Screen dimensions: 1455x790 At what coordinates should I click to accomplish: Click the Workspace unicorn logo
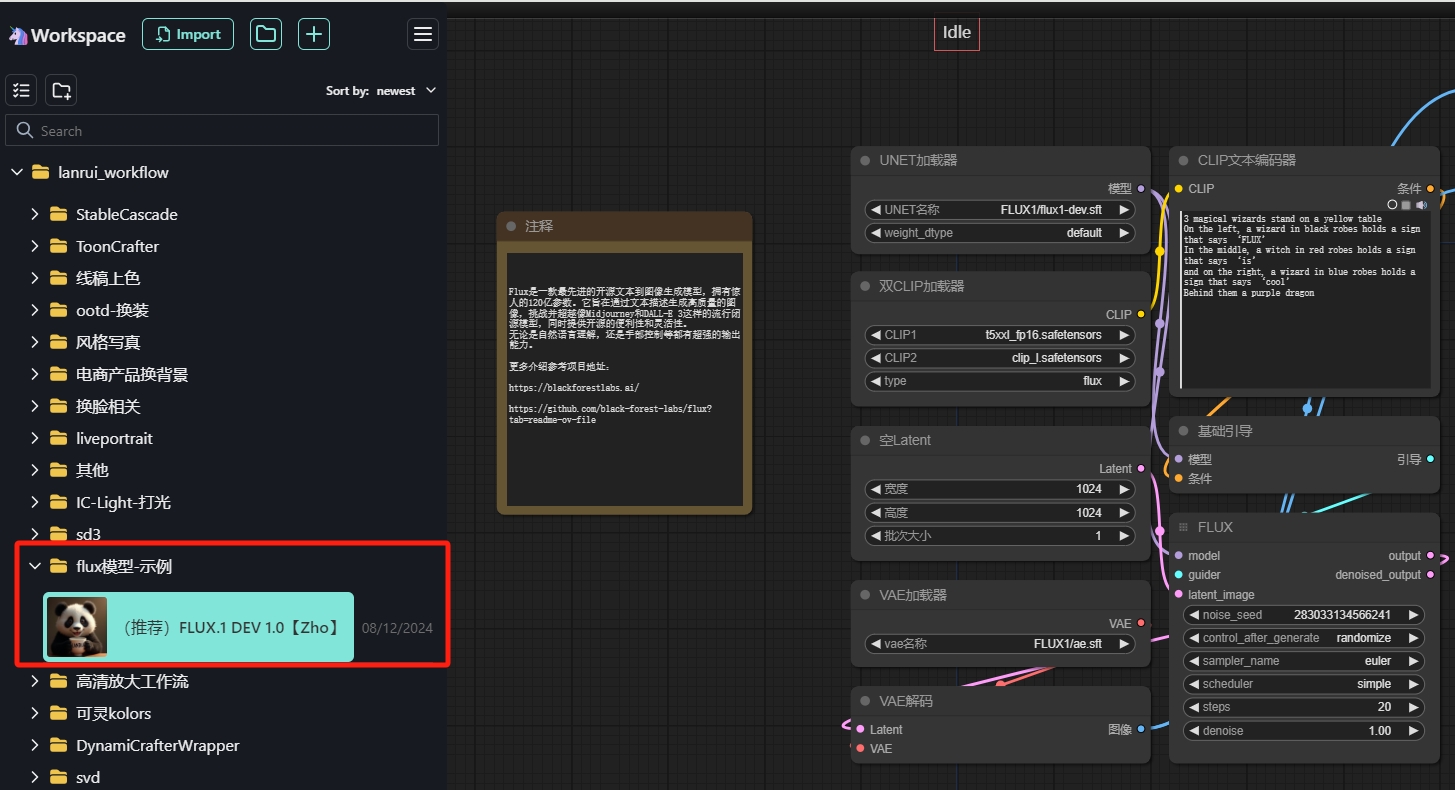pyautogui.click(x=18, y=35)
